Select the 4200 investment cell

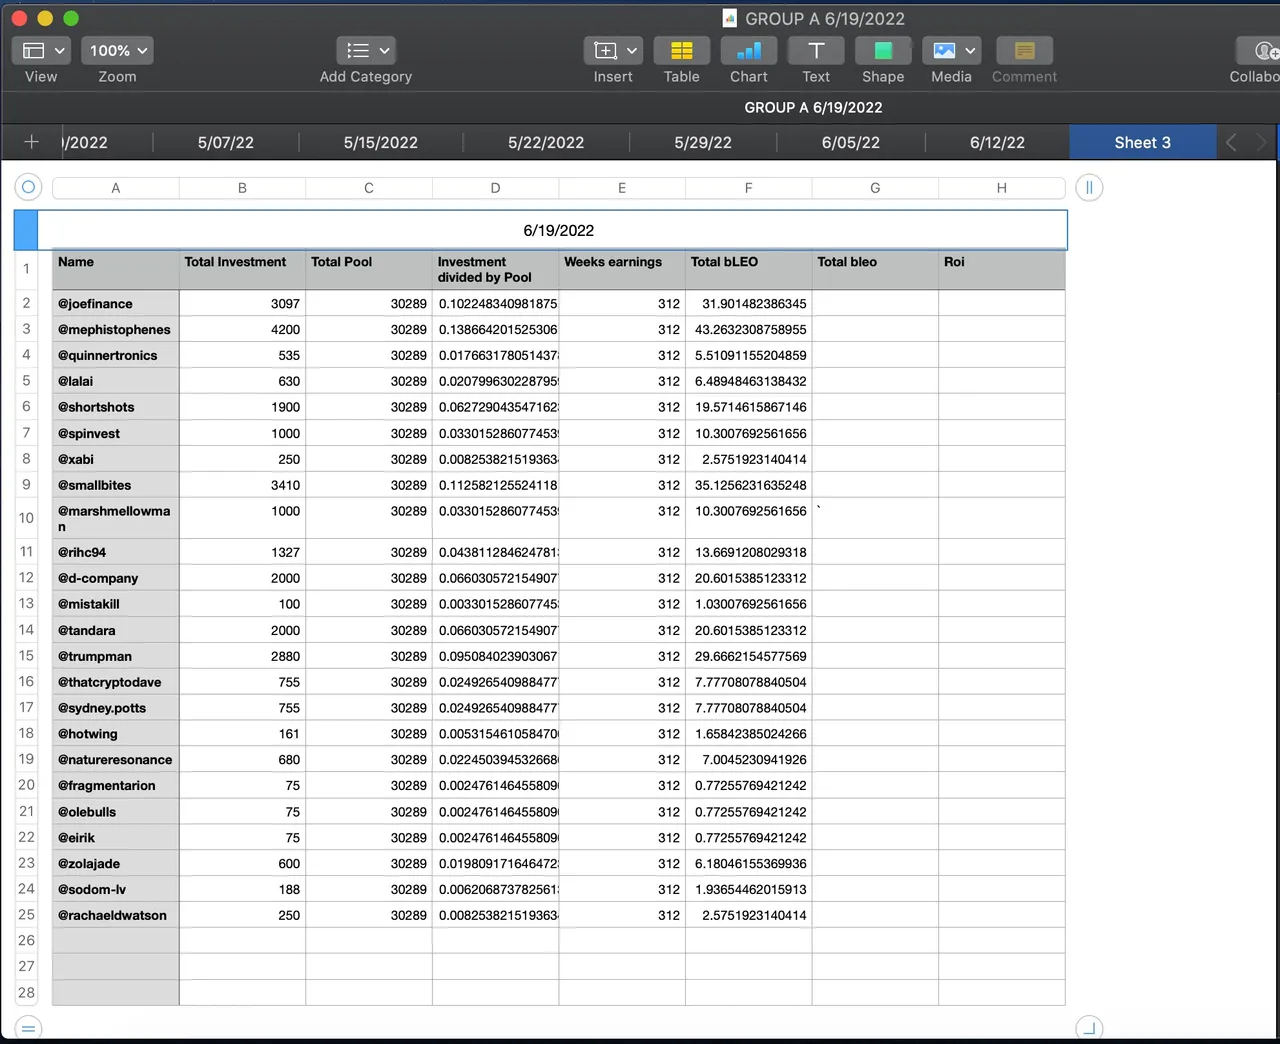pos(242,329)
